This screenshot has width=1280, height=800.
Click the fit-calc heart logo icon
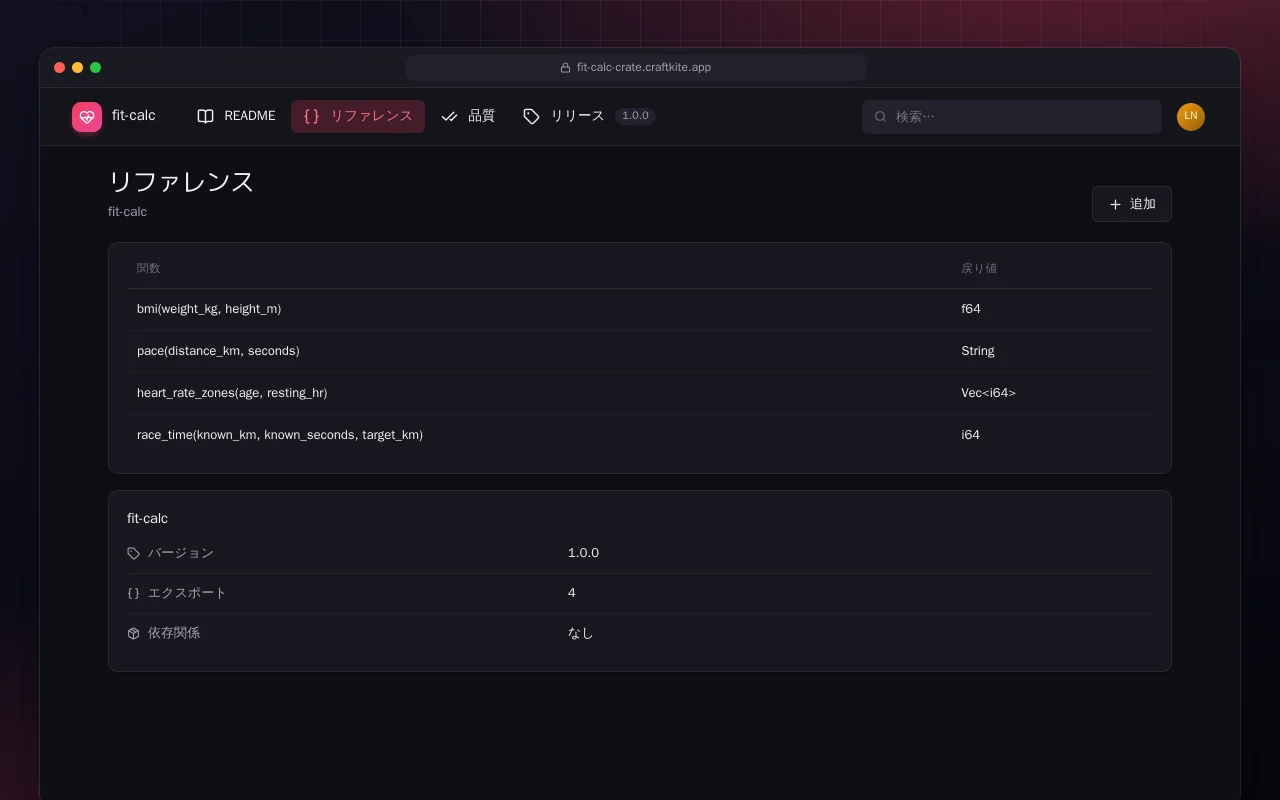[x=87, y=117]
